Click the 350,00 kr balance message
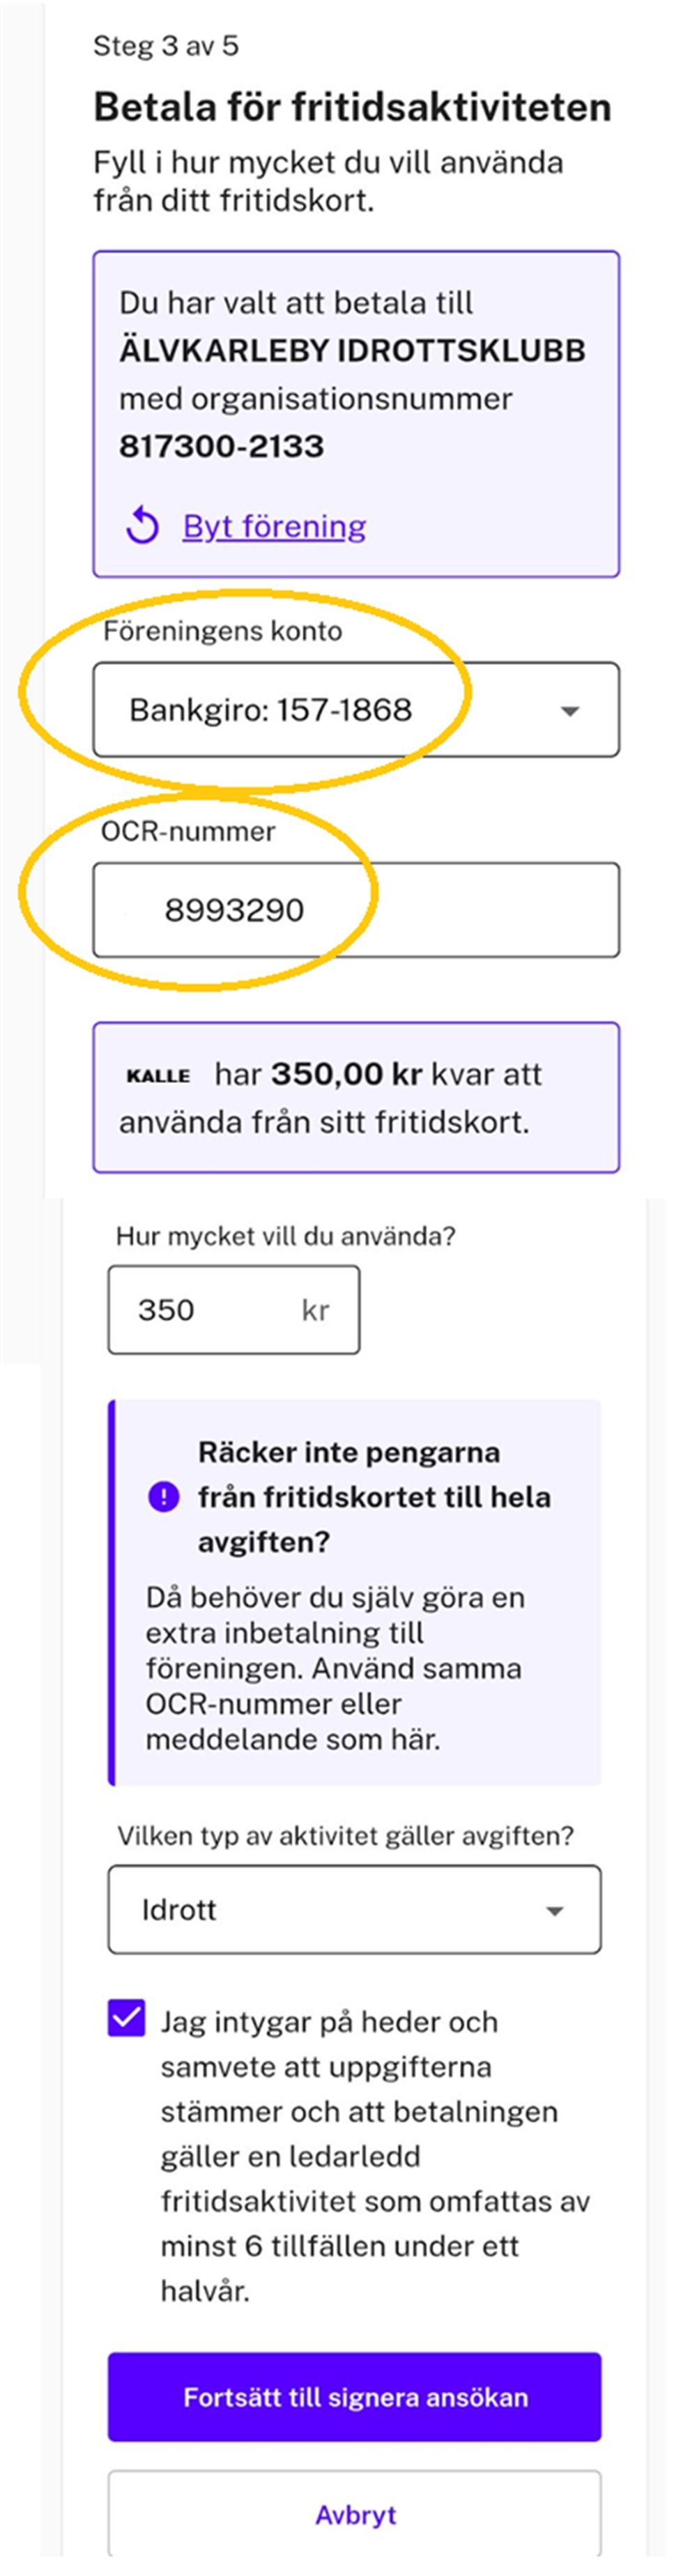This screenshot has height=2576, width=697. (x=355, y=1097)
